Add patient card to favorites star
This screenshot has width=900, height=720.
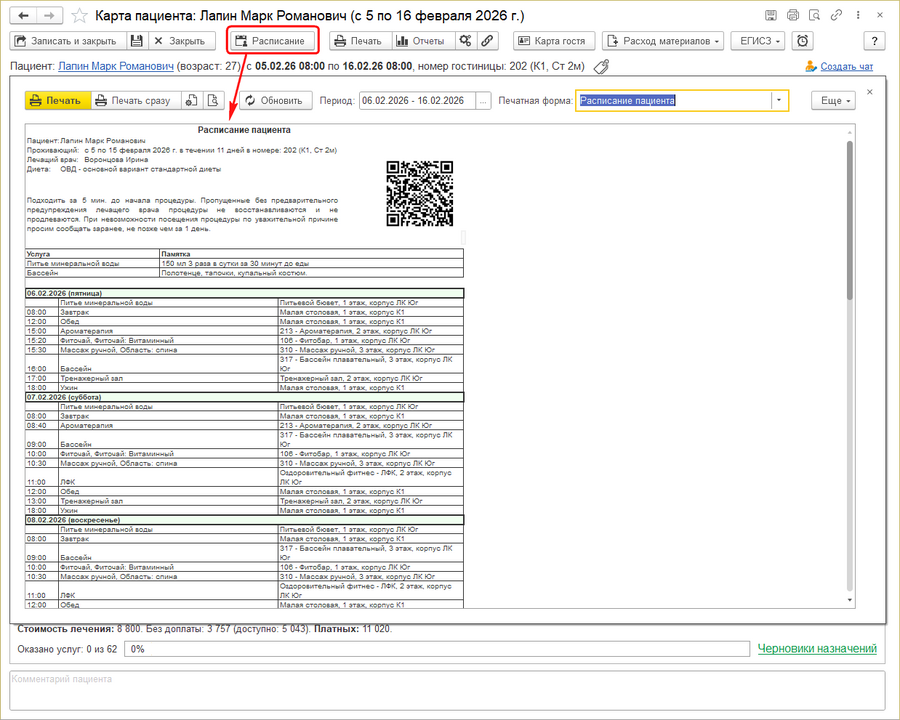(78, 16)
